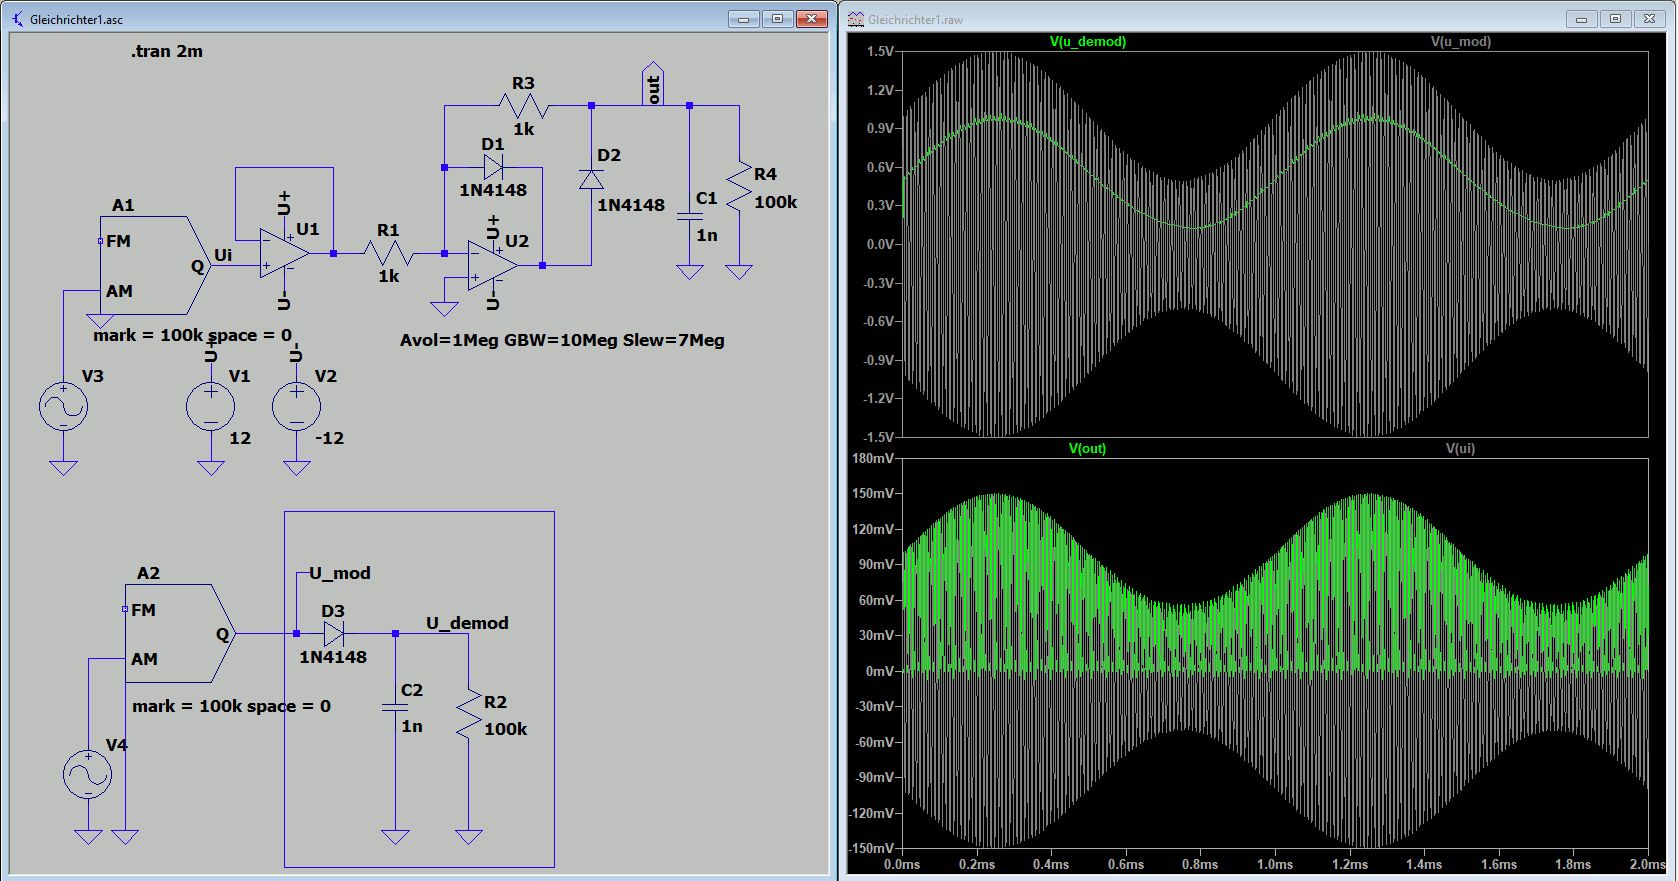Select the V(out) trace label
This screenshot has width=1678, height=881.
pos(1087,449)
